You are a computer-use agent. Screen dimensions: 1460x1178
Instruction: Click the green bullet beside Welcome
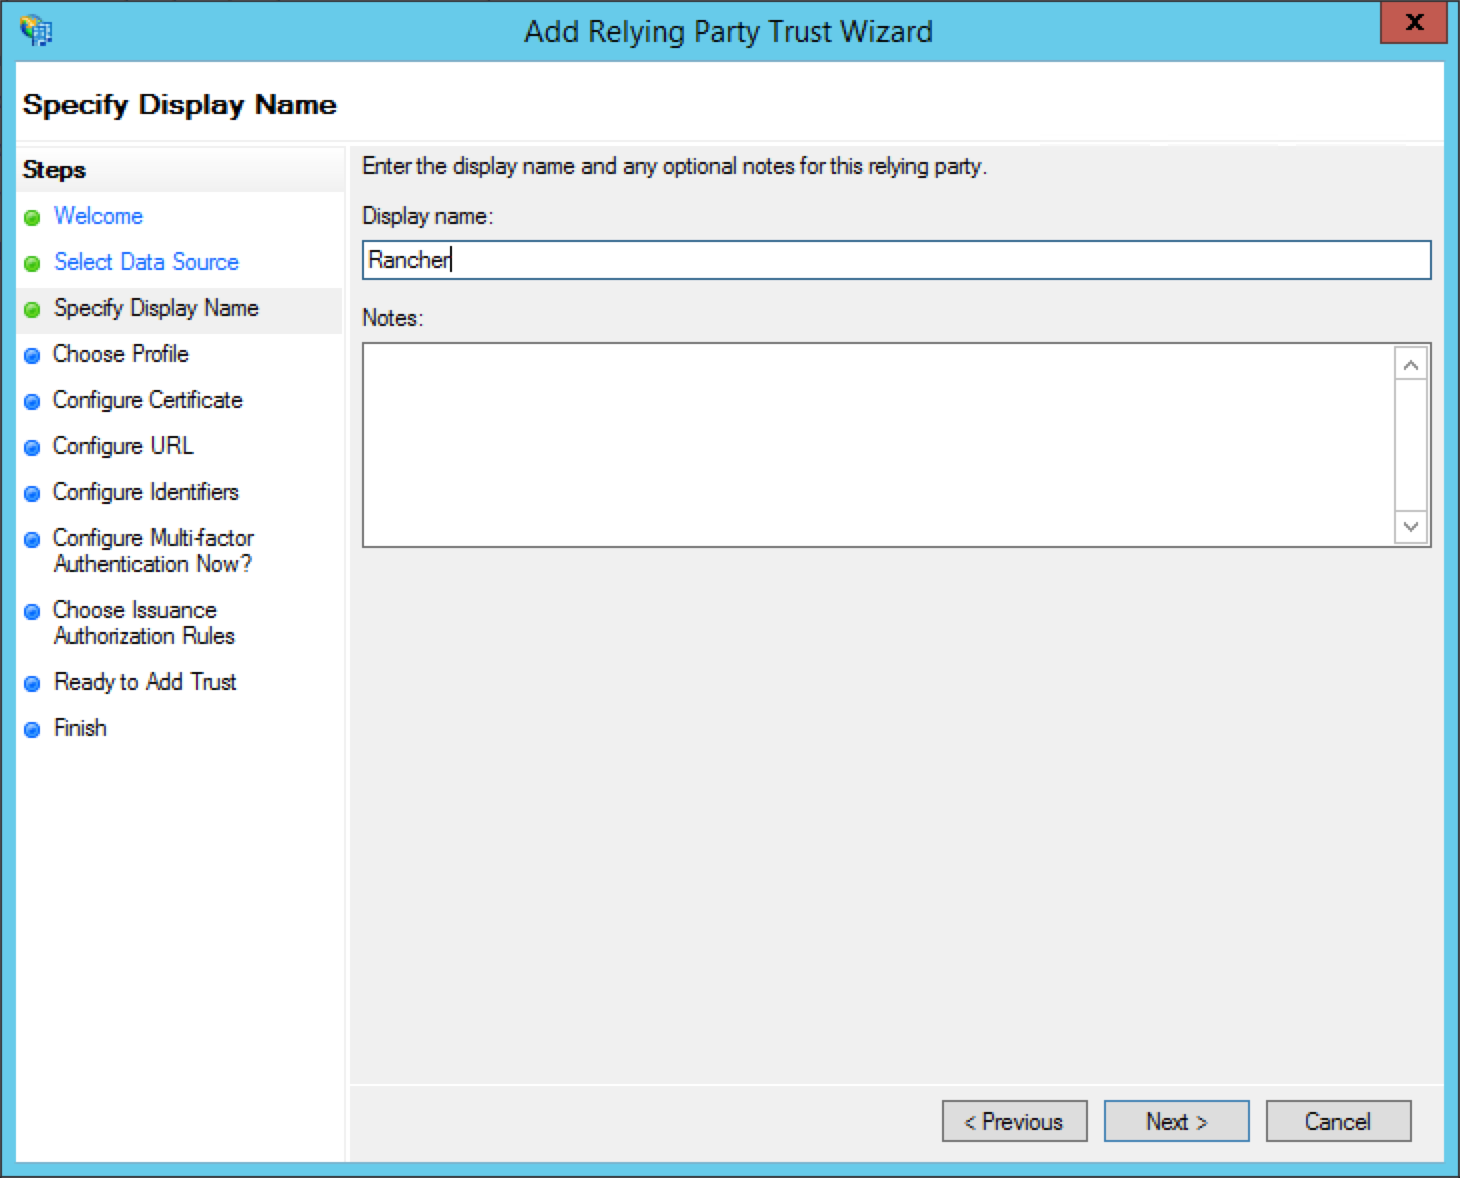click(32, 217)
